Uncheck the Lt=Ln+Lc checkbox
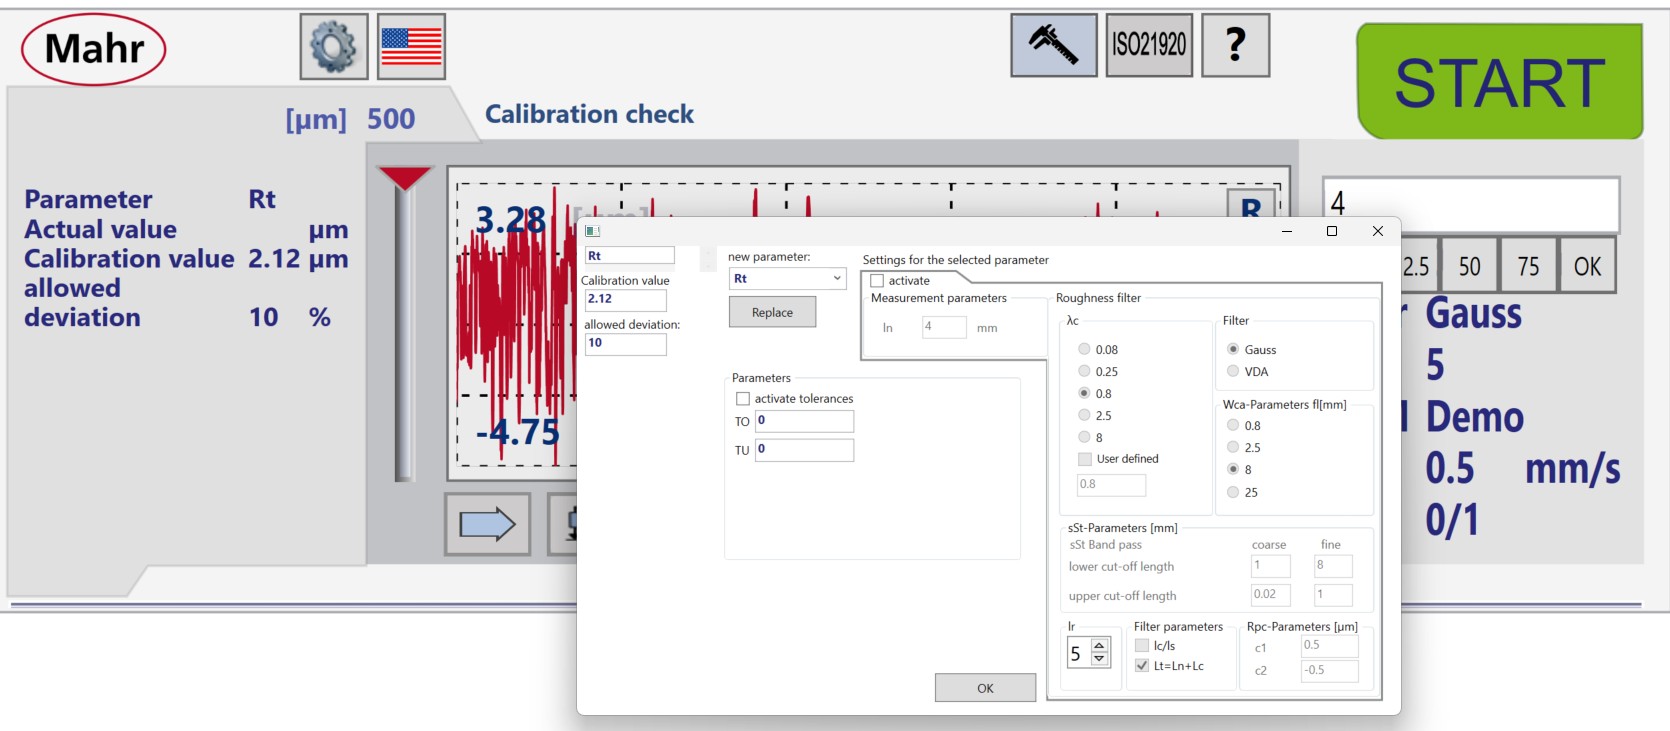The height and width of the screenshot is (731, 1670). tap(1142, 666)
